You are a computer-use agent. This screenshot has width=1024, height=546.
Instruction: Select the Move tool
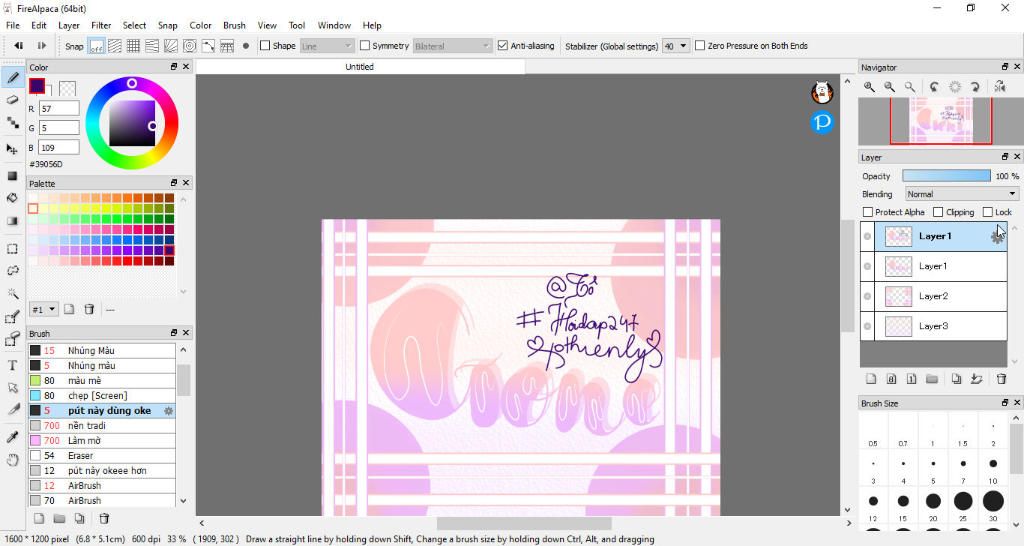pos(12,149)
